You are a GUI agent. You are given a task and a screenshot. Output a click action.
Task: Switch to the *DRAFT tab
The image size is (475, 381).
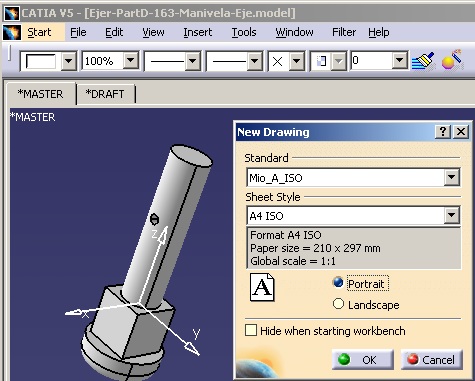pos(105,94)
